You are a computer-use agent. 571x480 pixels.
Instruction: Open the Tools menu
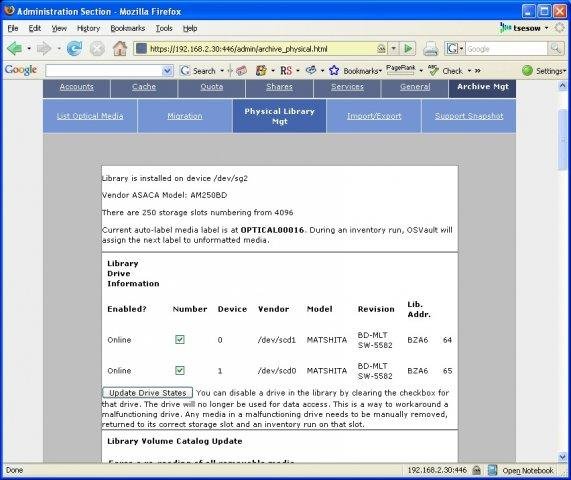click(164, 28)
